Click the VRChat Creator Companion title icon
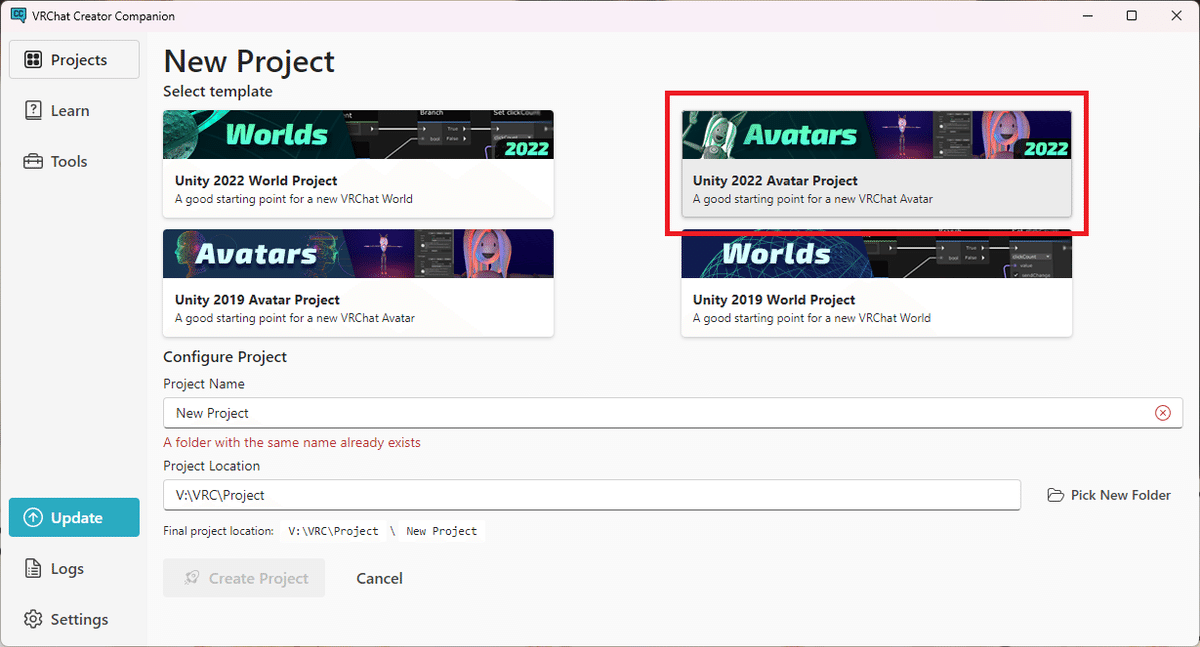Viewport: 1200px width, 647px height. (17, 15)
